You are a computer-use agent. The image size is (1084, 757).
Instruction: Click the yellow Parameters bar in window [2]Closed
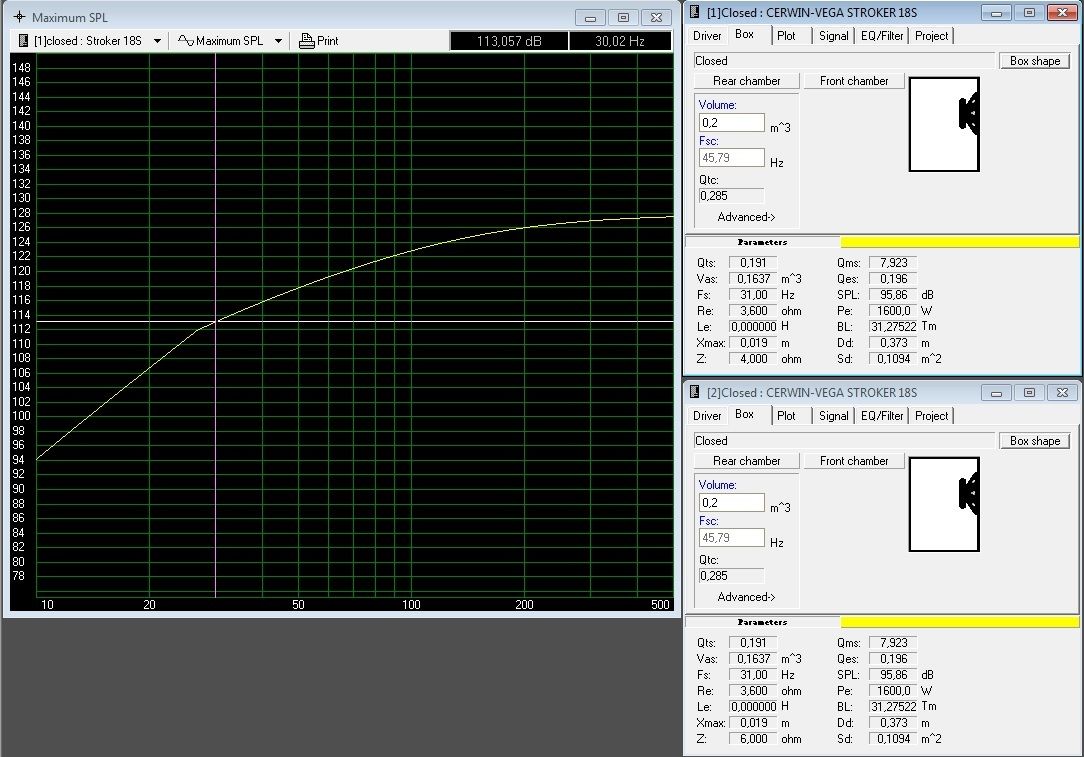(960, 622)
